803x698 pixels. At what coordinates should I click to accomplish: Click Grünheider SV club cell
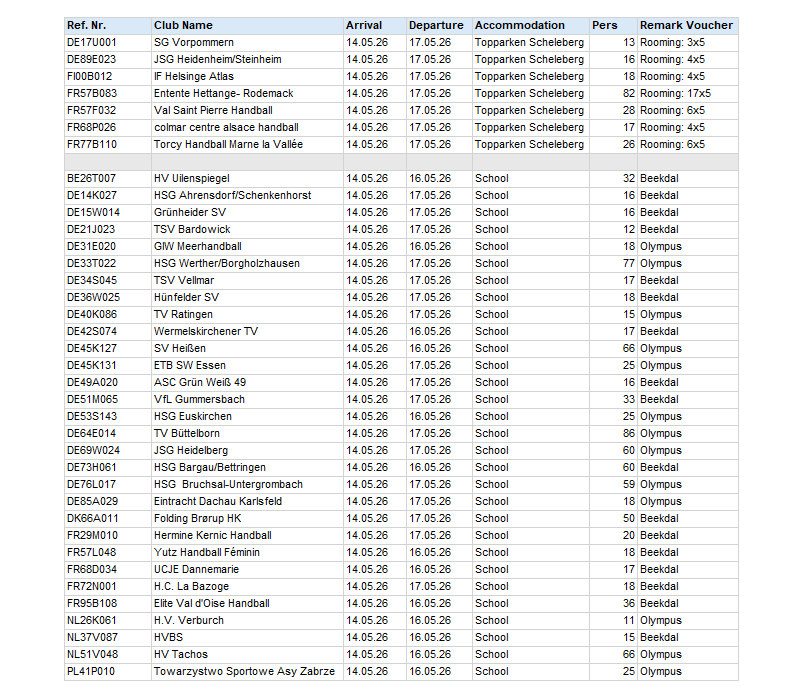point(247,212)
